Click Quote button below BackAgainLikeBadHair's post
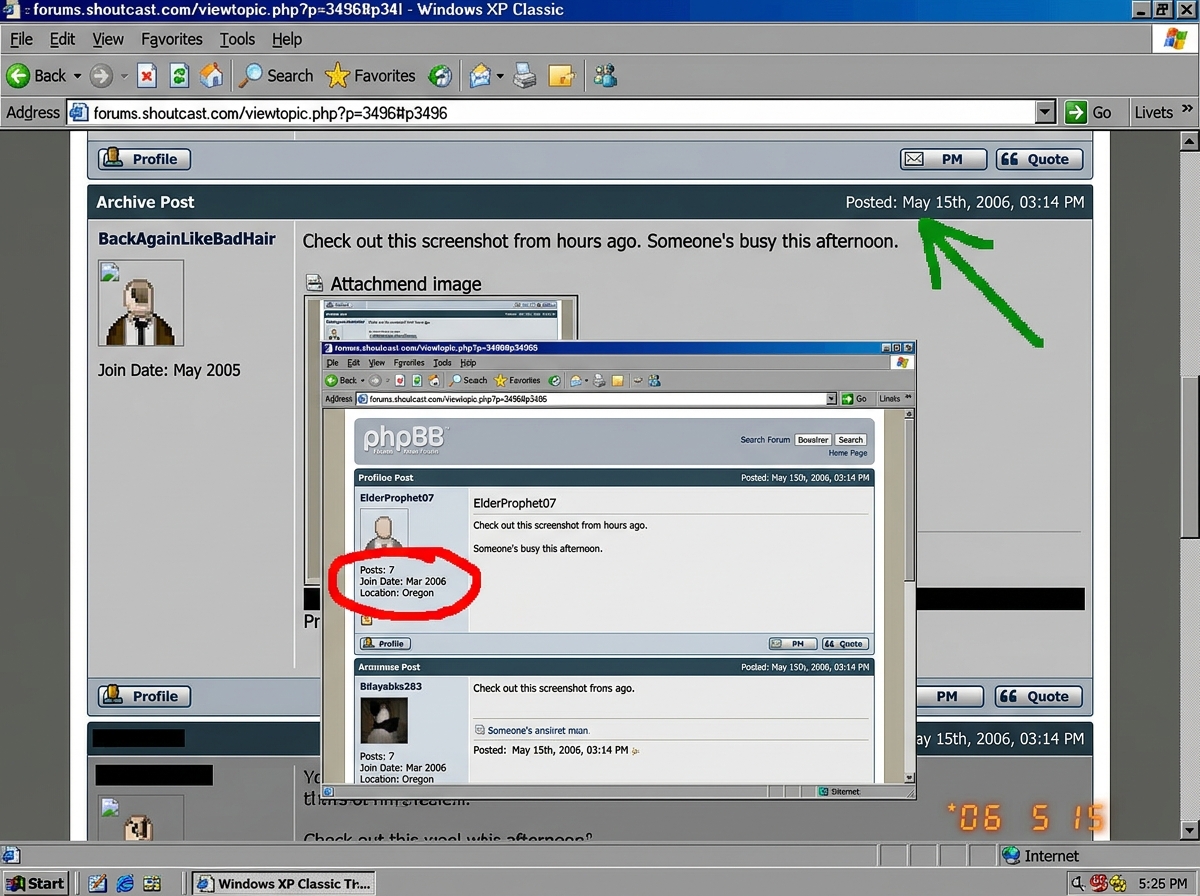Image resolution: width=1200 pixels, height=896 pixels. (1038, 696)
